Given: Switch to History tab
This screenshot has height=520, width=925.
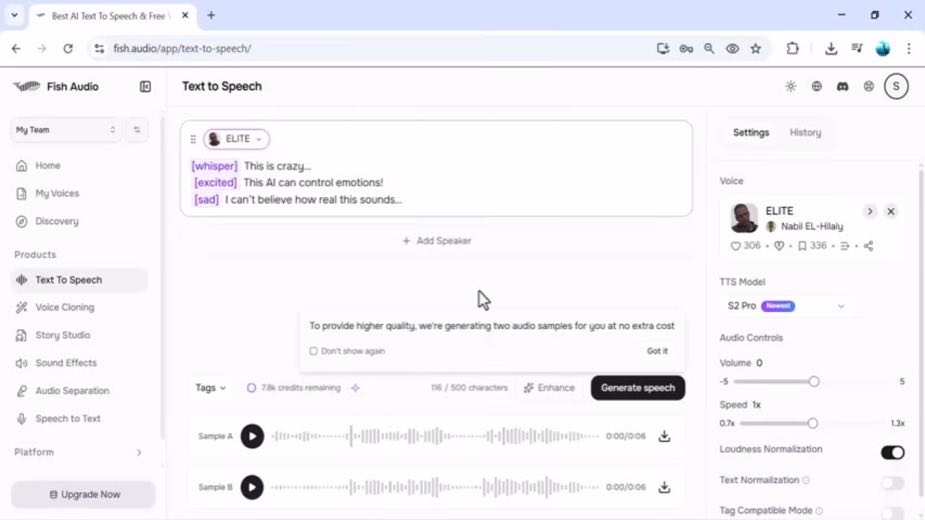Looking at the screenshot, I should 805,133.
